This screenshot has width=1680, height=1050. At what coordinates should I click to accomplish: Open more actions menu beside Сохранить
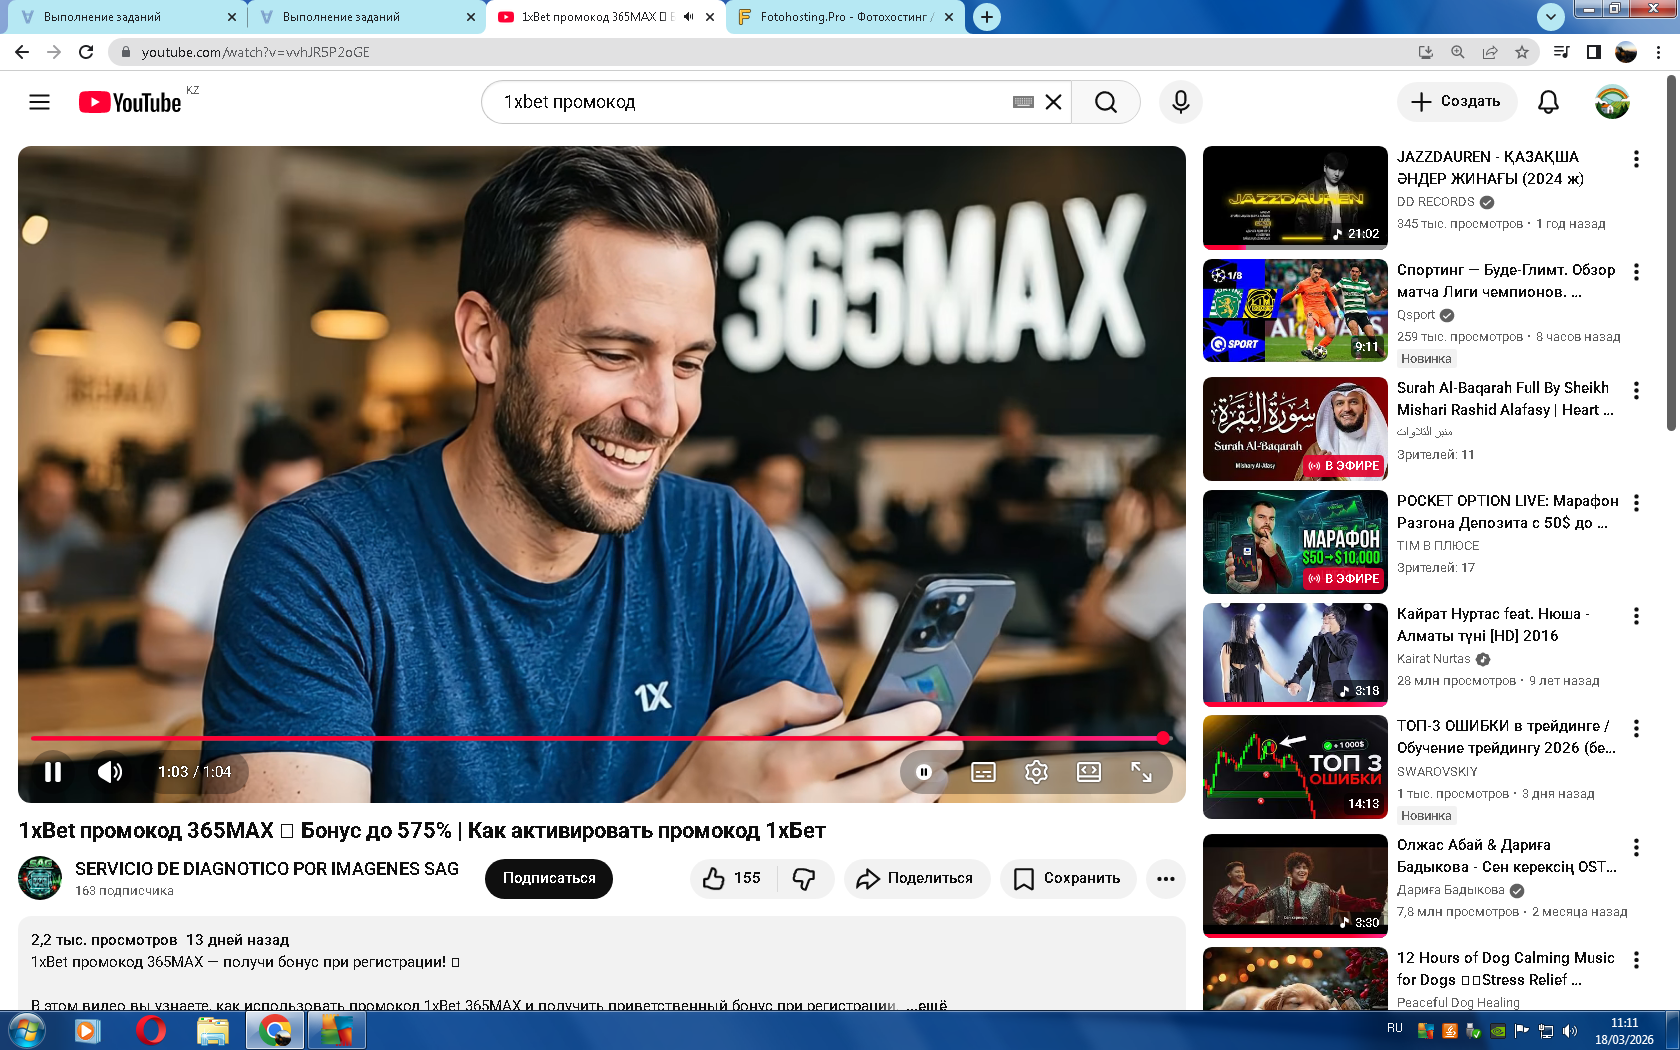pyautogui.click(x=1165, y=879)
